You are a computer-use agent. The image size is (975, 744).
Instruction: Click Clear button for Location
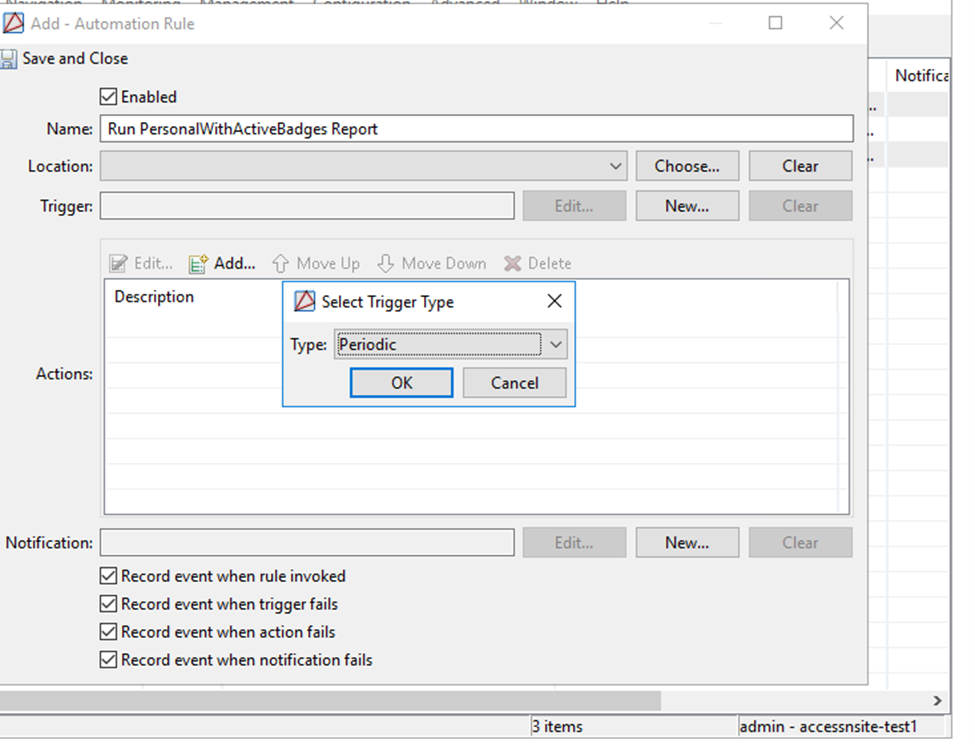pos(800,166)
